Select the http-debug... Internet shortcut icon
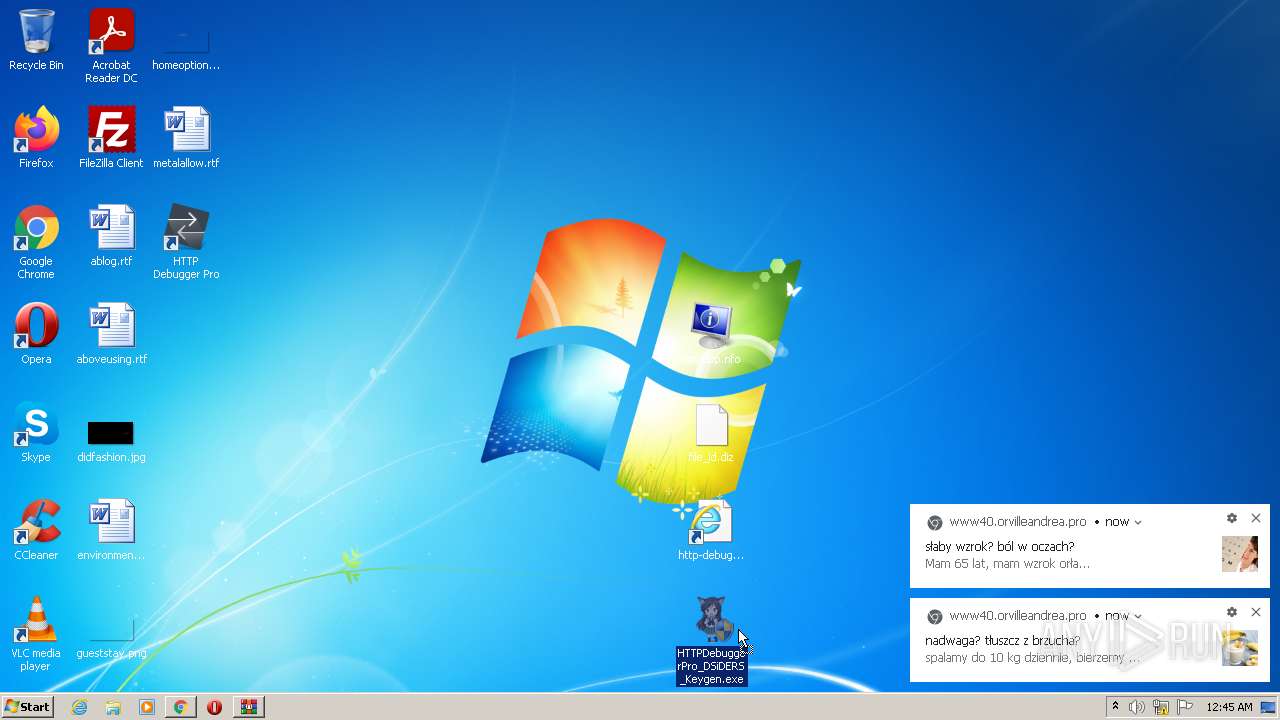 coord(711,530)
